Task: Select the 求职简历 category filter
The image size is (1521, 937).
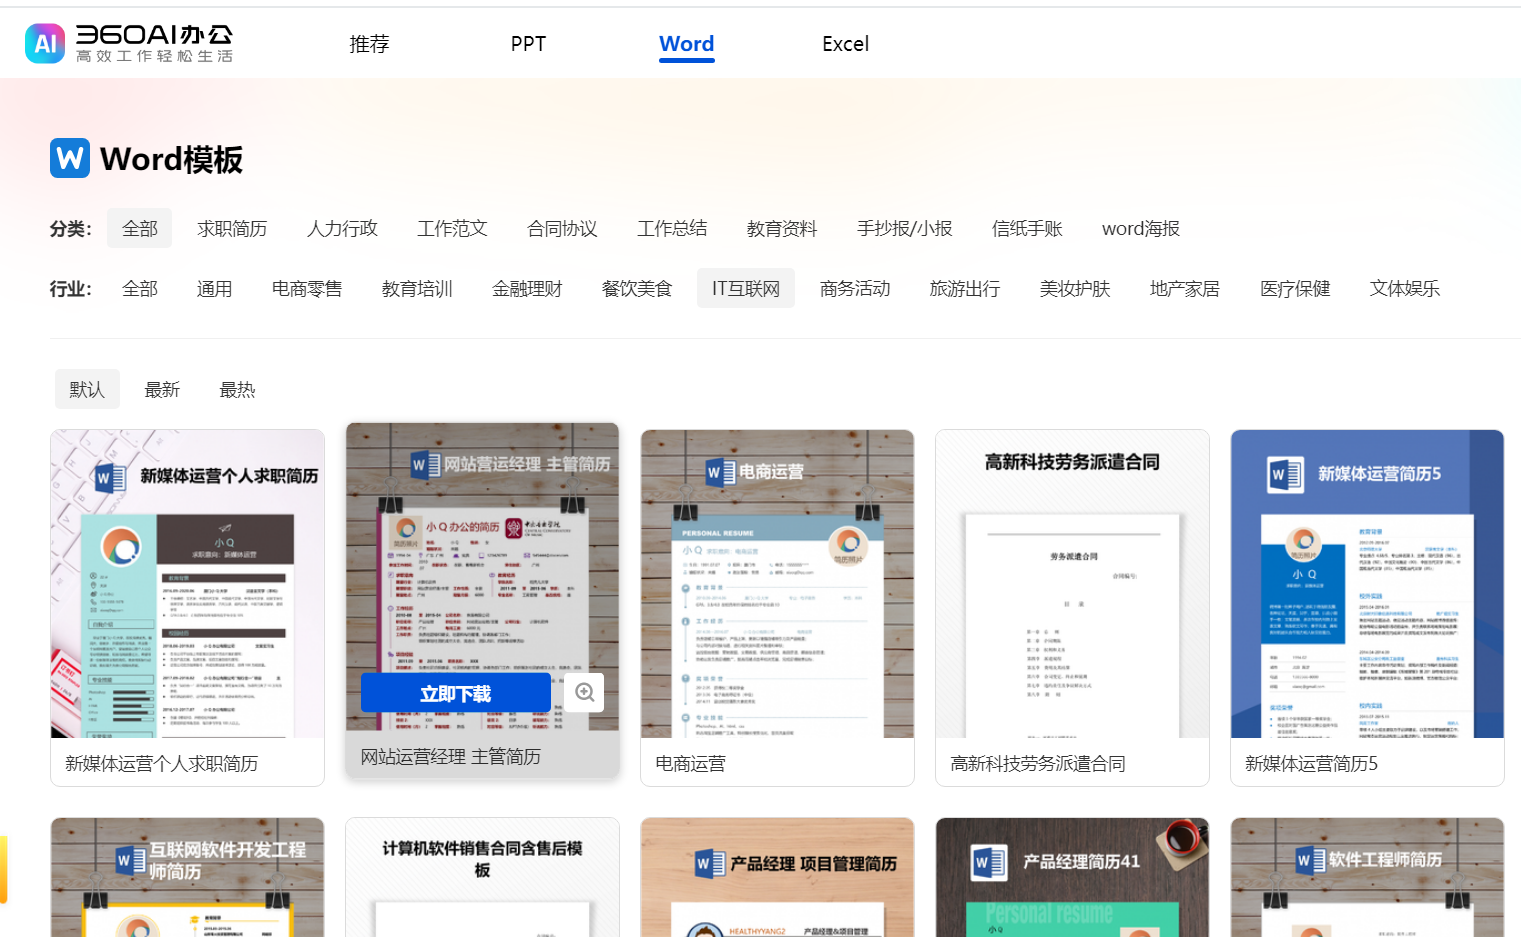Action: (233, 228)
